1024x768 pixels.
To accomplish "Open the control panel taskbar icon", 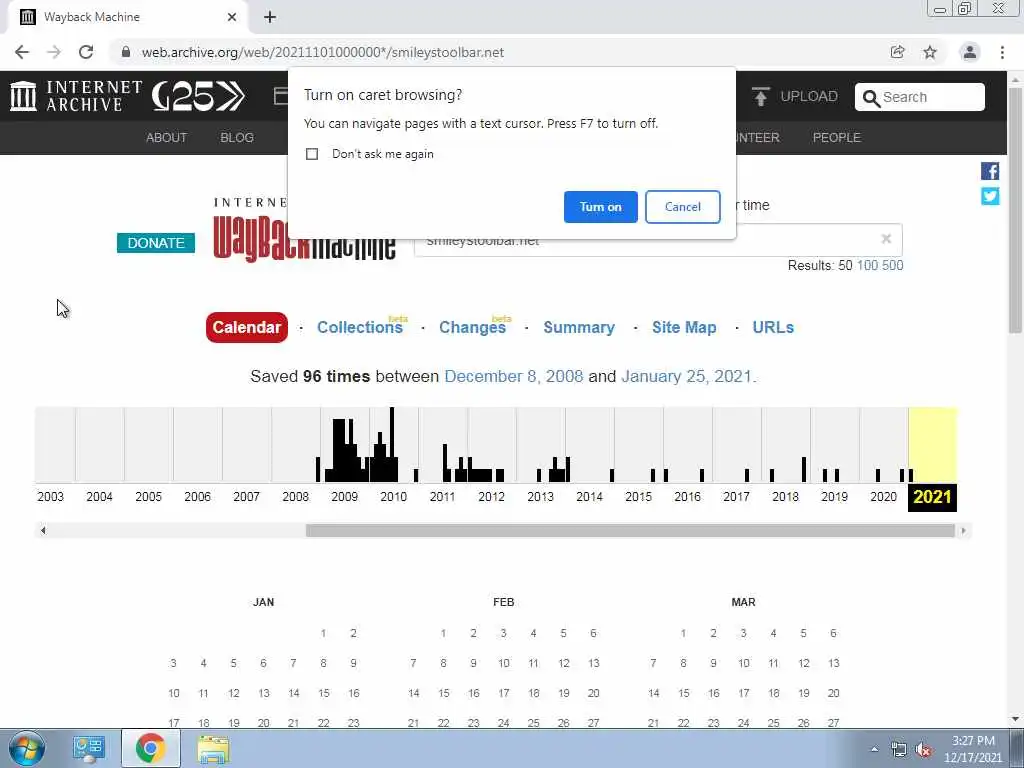I will (x=89, y=748).
